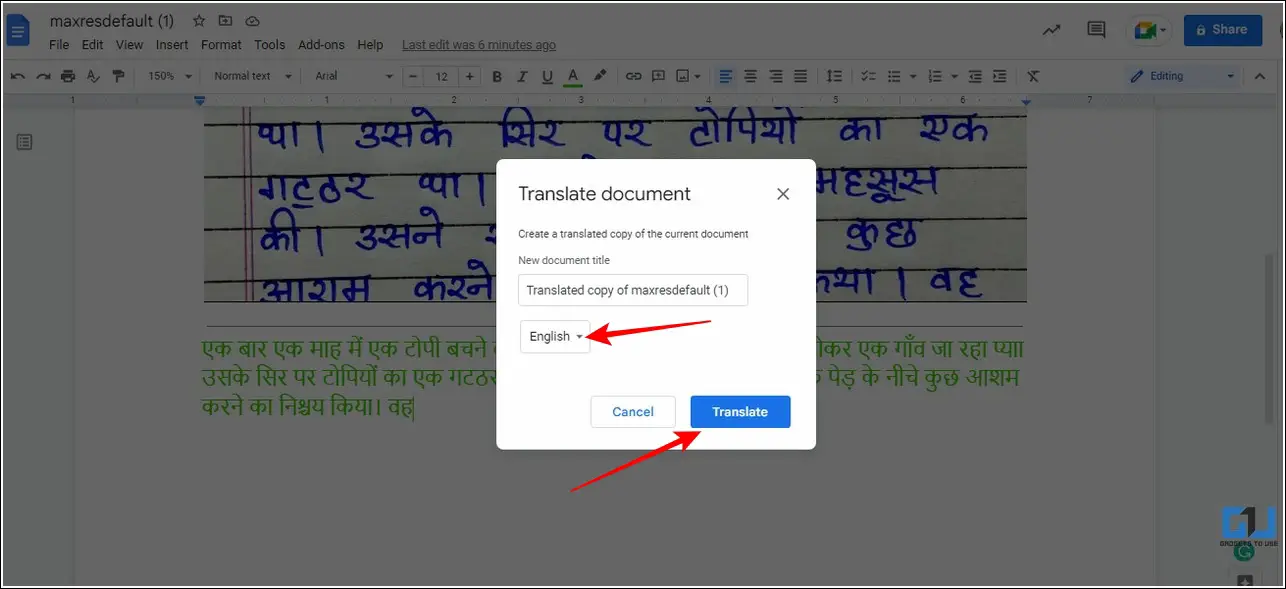Open numbered list style dropdown arrow

click(954, 76)
